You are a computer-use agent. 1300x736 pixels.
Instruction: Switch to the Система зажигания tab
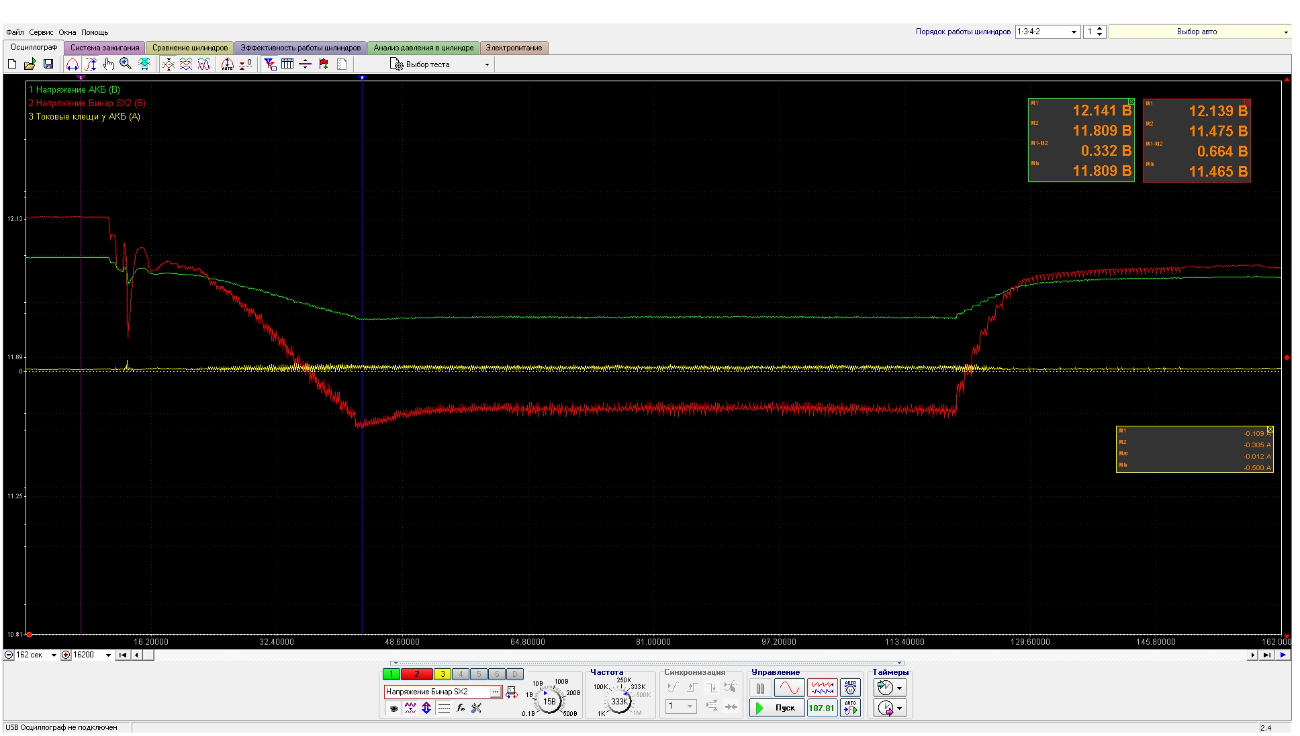[x=105, y=48]
